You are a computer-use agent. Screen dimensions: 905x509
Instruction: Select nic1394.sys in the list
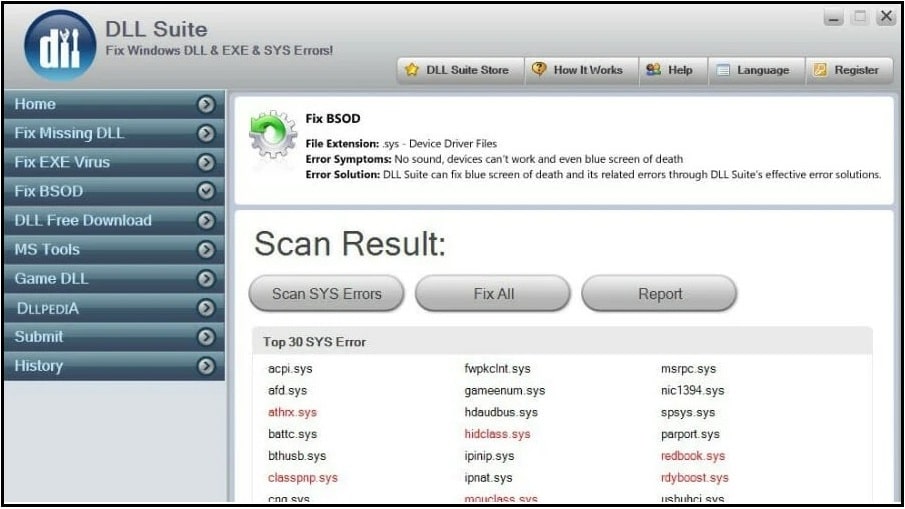(x=693, y=391)
